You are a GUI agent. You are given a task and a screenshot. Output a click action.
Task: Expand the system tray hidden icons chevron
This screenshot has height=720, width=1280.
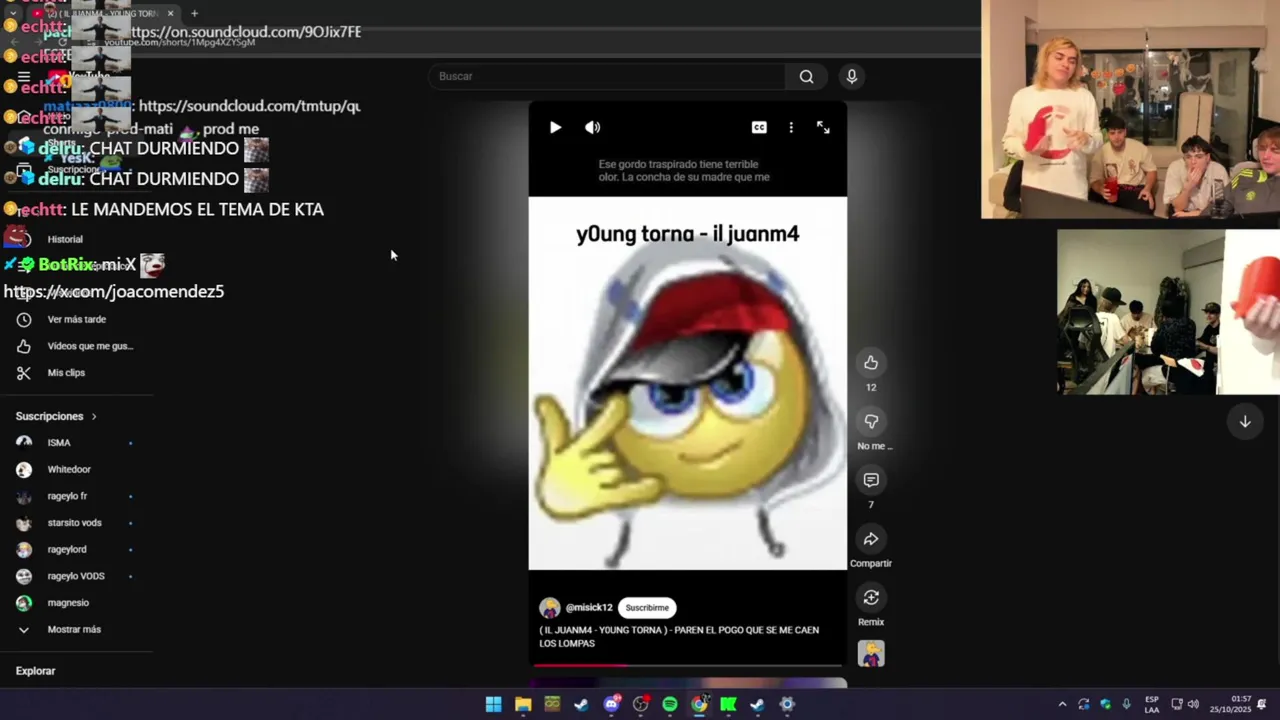tap(1062, 704)
